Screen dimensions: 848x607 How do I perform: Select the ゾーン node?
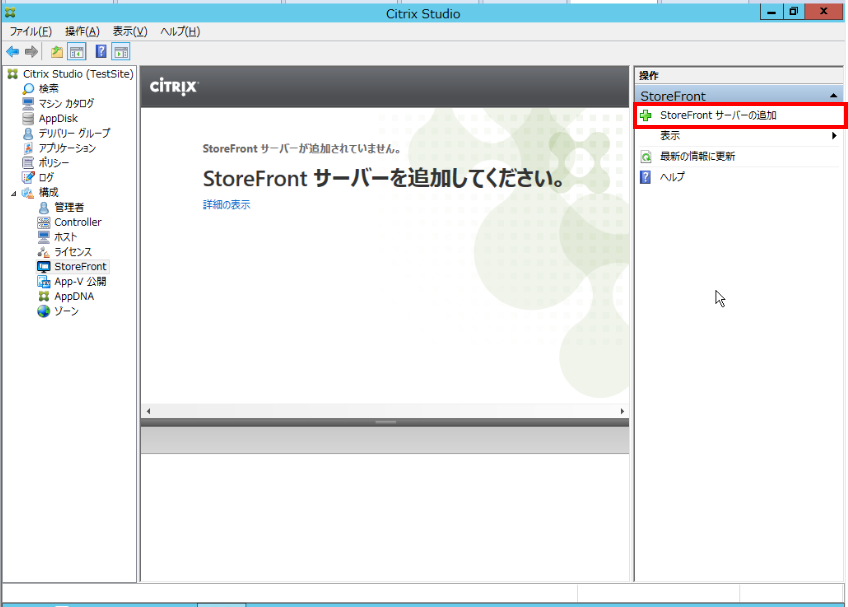tap(67, 311)
